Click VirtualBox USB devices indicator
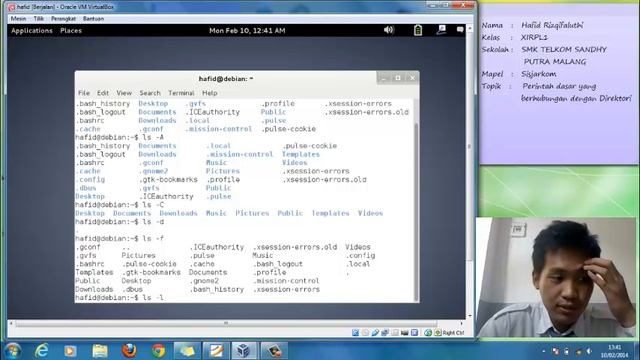 click(x=375, y=333)
